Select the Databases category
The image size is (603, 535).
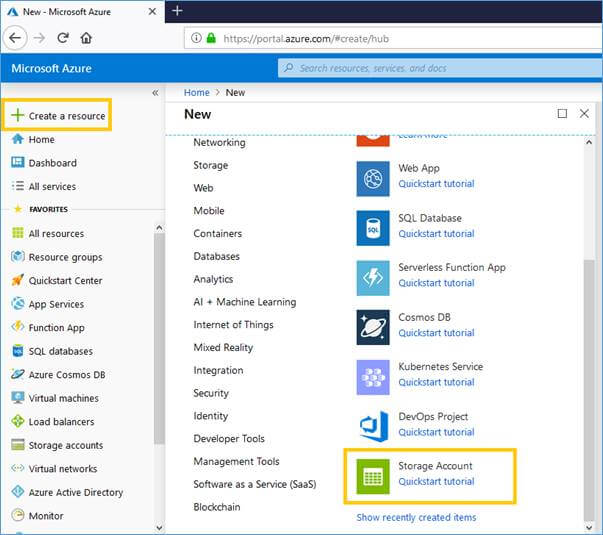217,256
